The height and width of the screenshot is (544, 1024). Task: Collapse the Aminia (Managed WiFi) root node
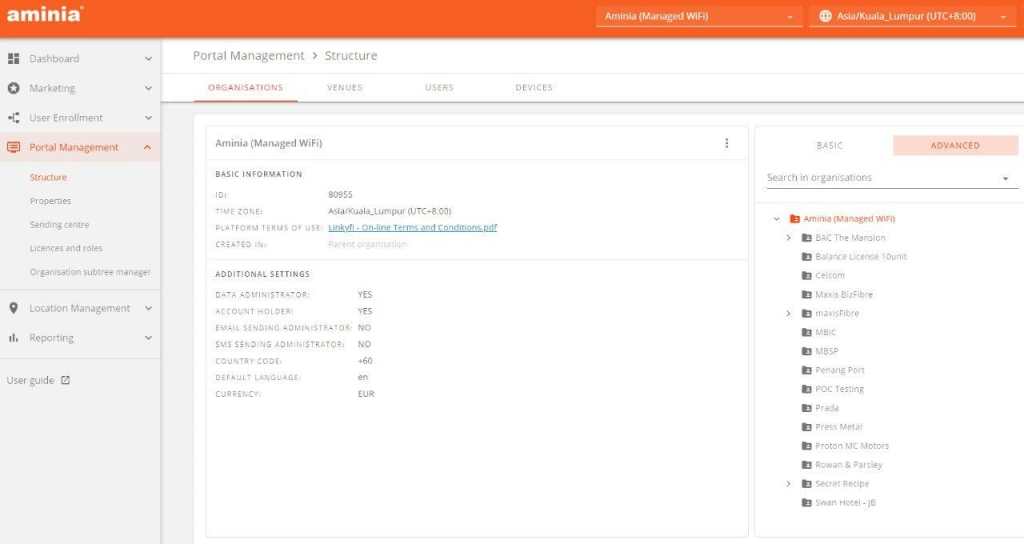(776, 219)
